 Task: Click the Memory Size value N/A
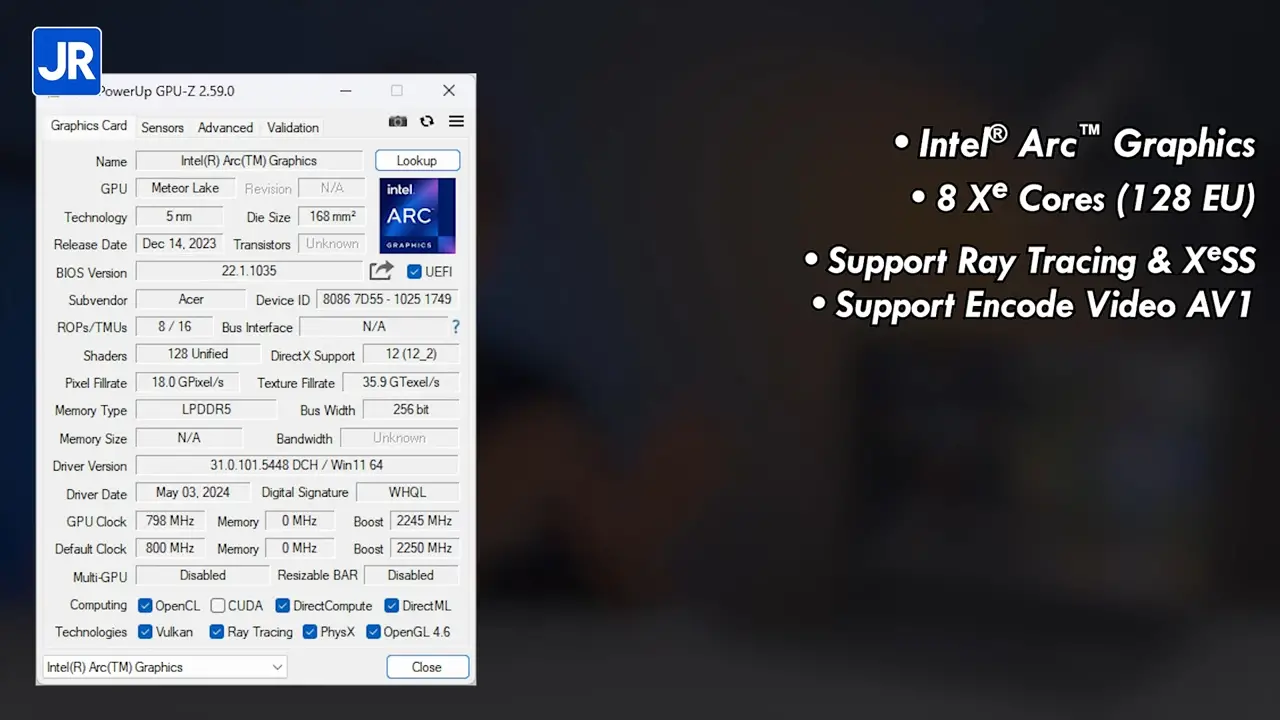click(x=189, y=438)
